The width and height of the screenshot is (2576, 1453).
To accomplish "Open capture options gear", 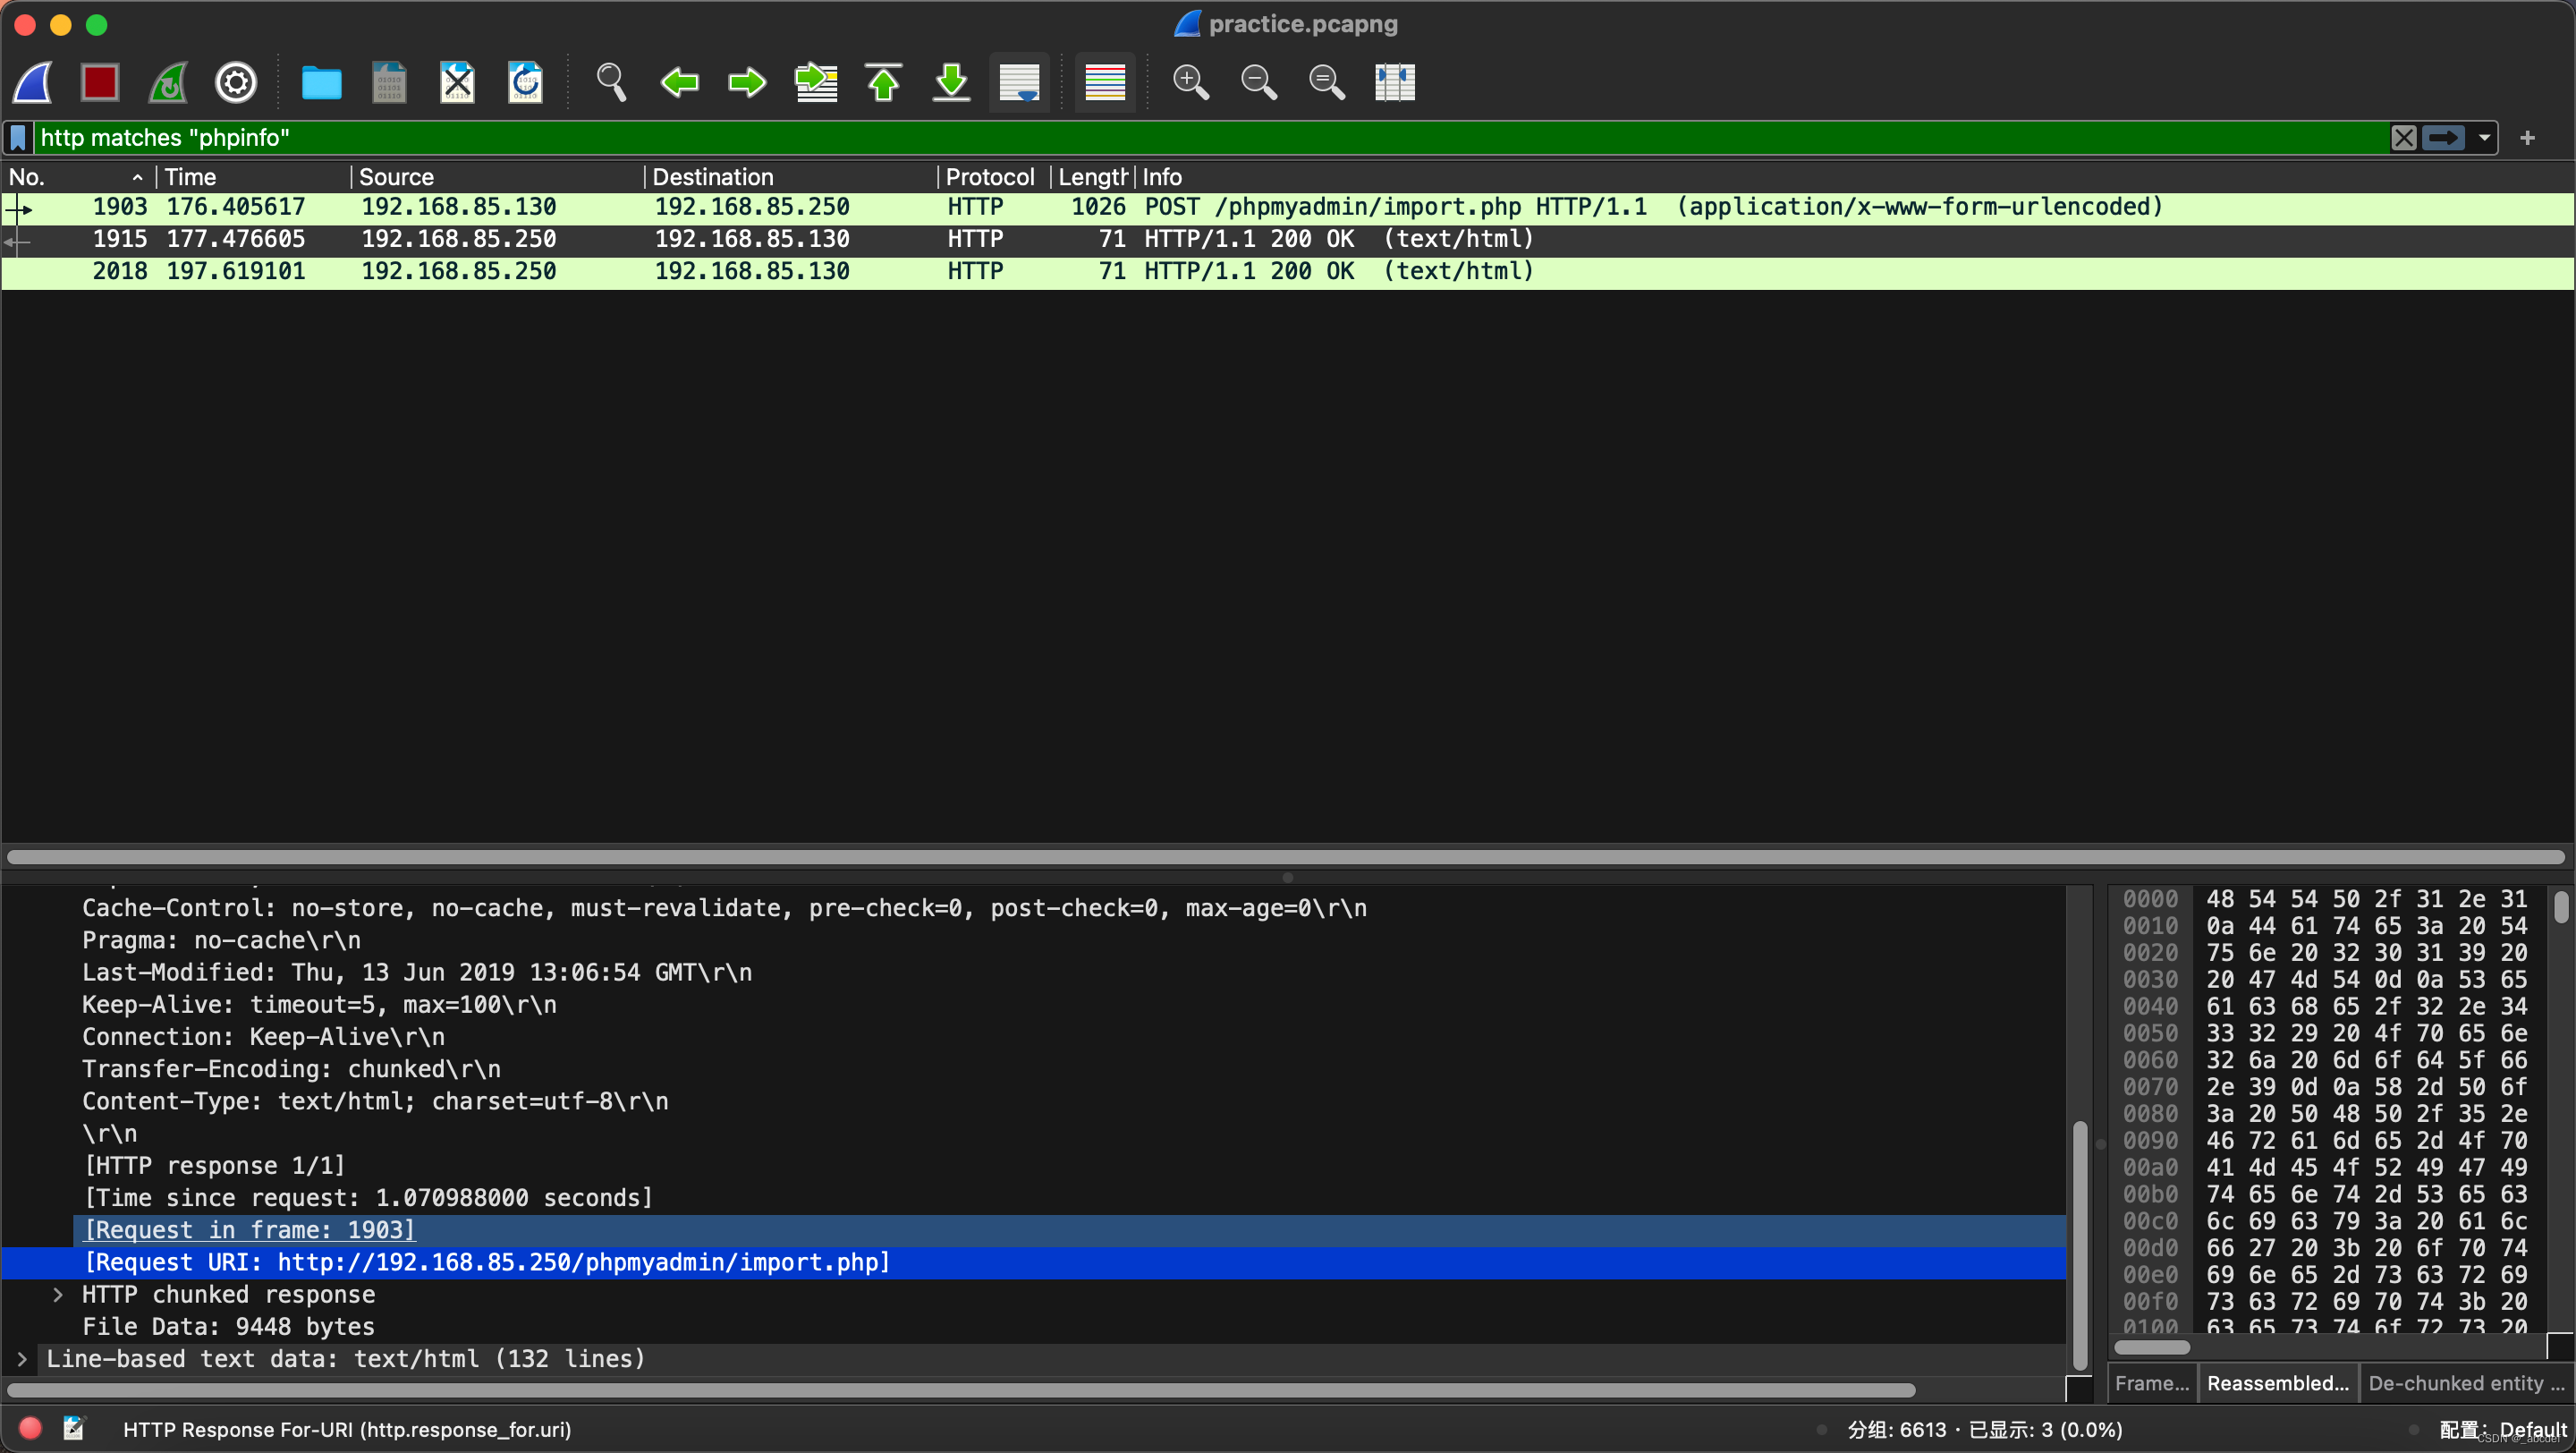I will point(236,82).
